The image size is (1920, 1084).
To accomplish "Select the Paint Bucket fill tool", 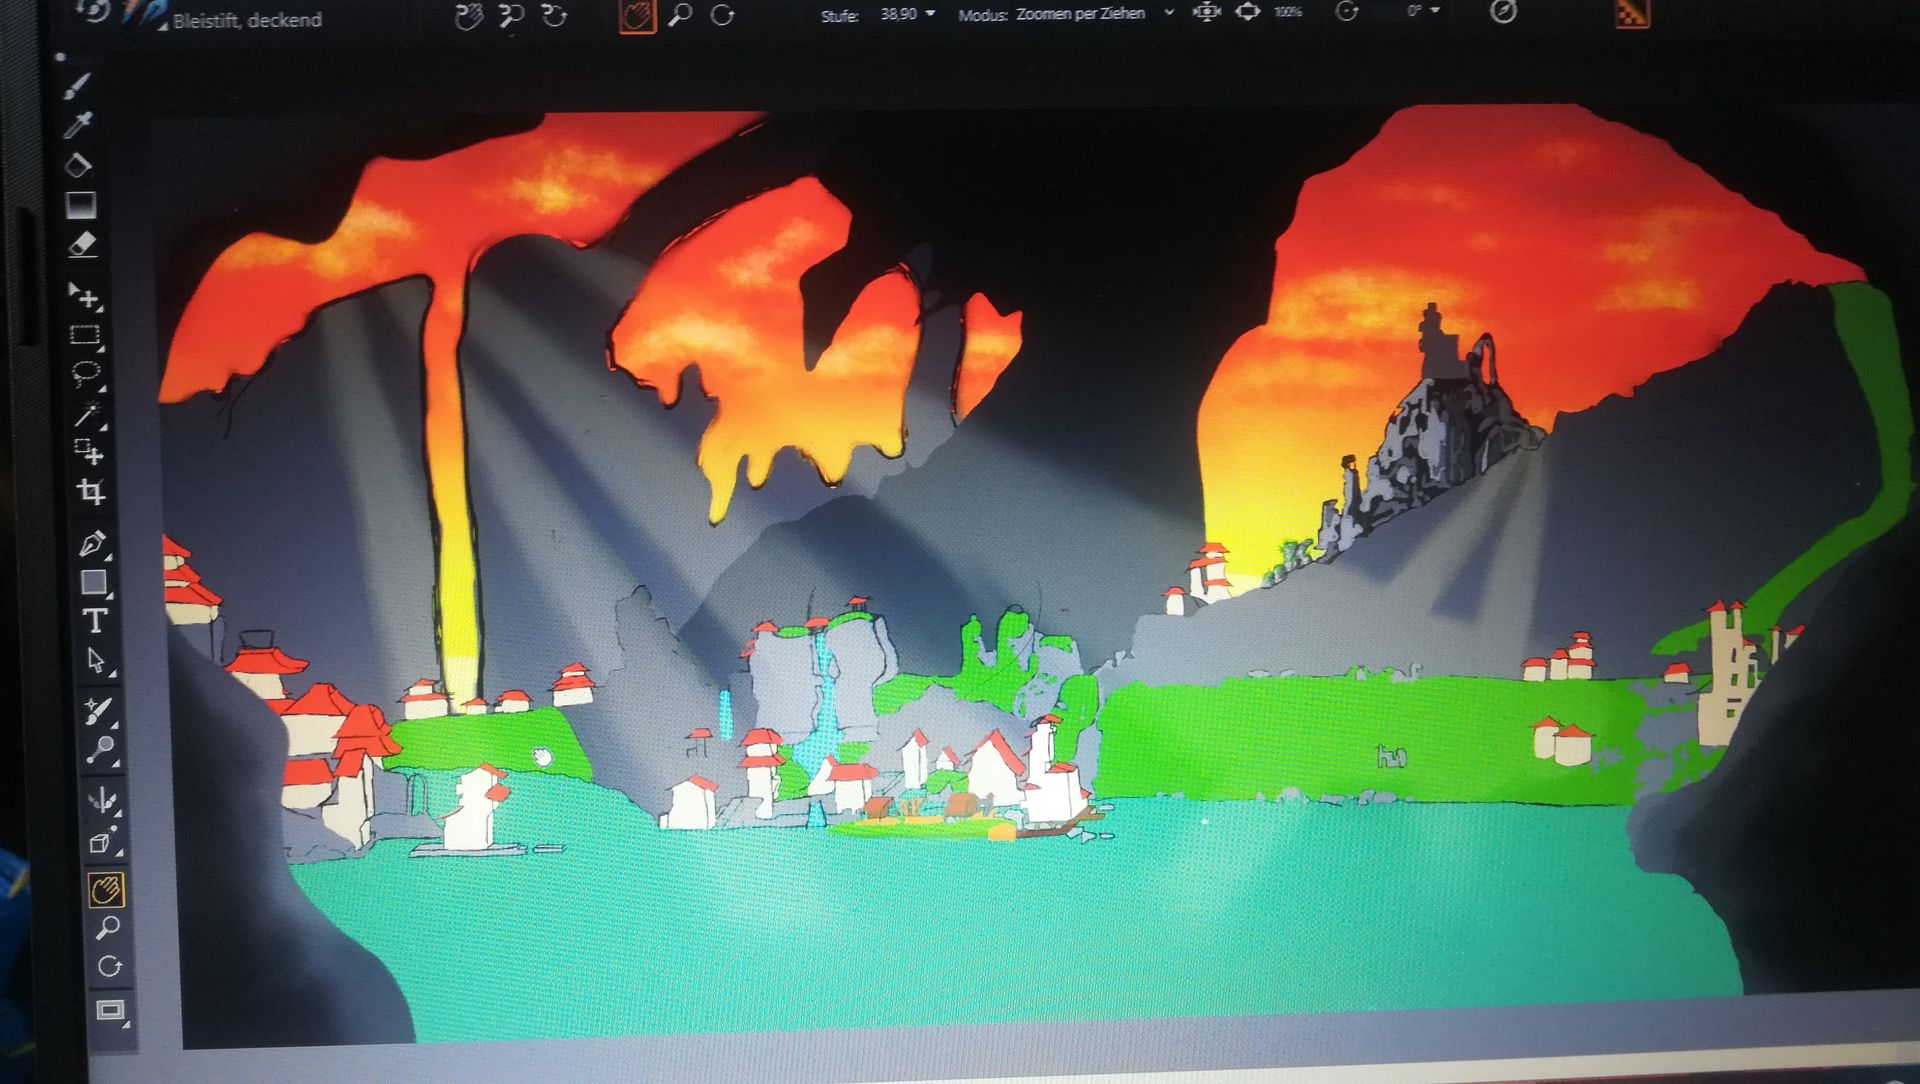I will tap(78, 165).
